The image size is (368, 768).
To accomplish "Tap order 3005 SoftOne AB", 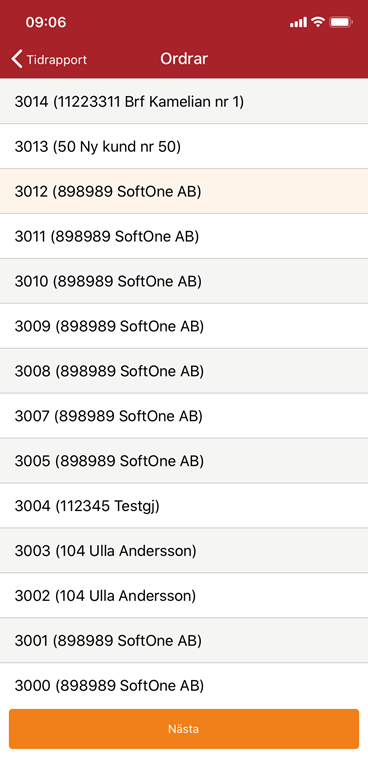I will pyautogui.click(x=184, y=461).
